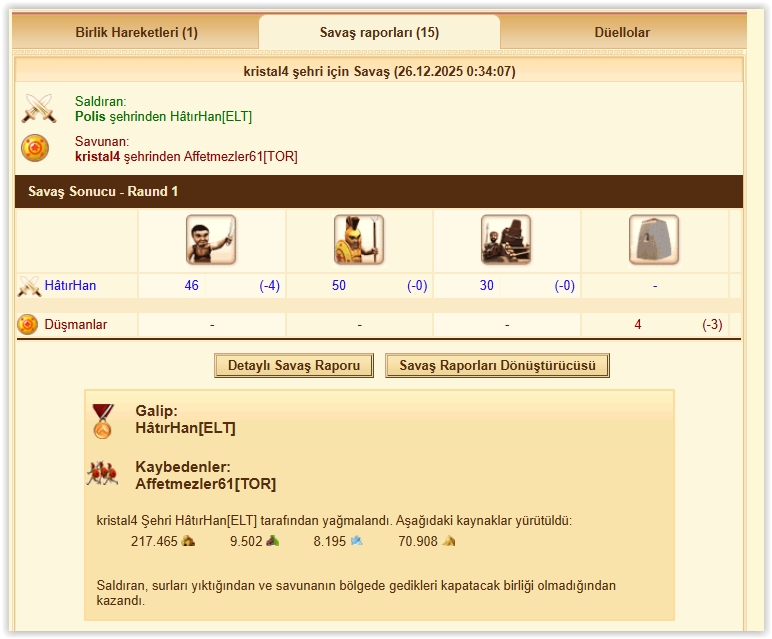772x639 pixels.
Task: Click the loser name Affetmezler61[TOR]
Action: click(x=205, y=484)
